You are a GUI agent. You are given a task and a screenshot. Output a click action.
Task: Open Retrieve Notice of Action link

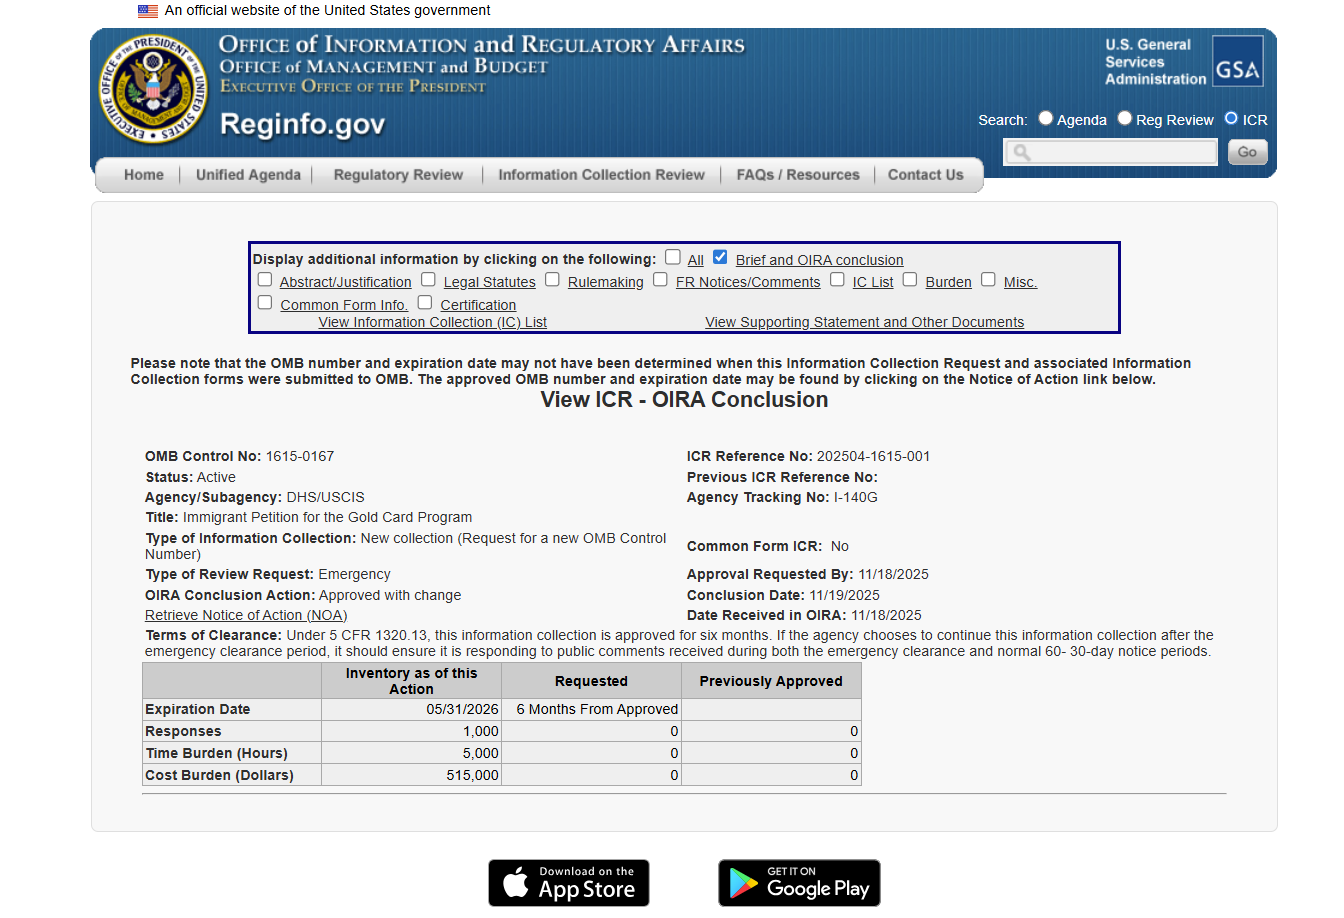tap(246, 615)
